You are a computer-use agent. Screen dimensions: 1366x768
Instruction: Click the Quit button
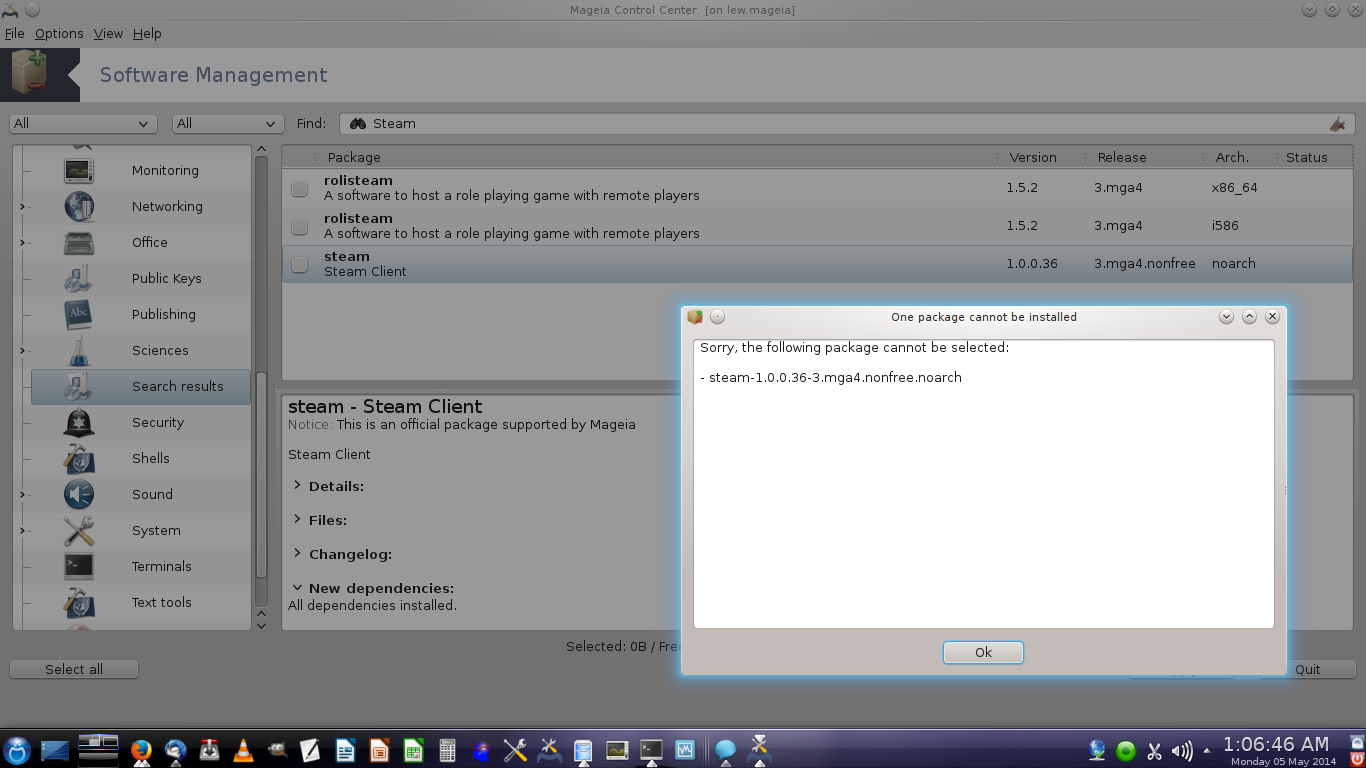point(1307,669)
